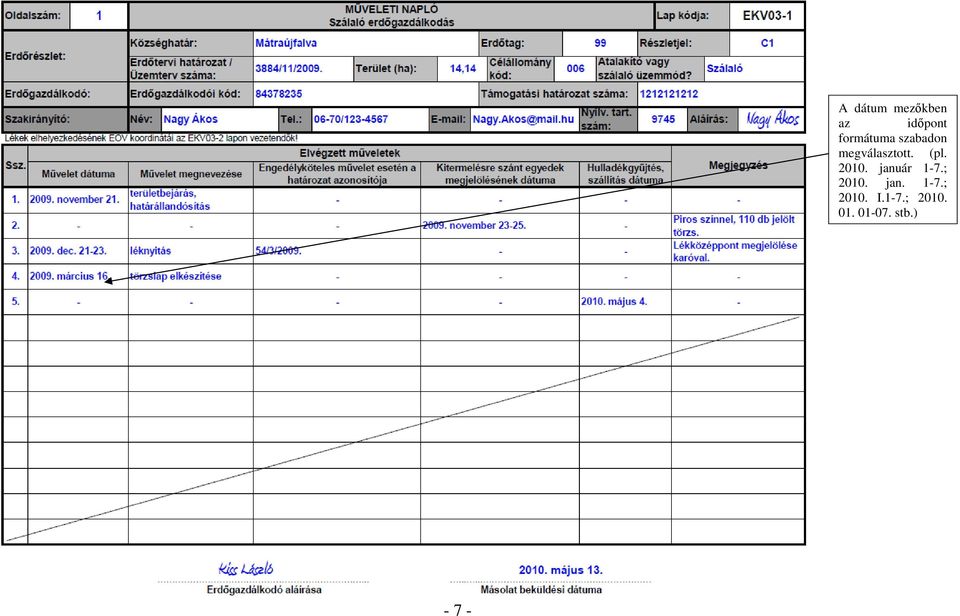Click the Erdőgazdálkodó aláírása label
Image resolution: width=960 pixels, height=616 pixels.
264,590
